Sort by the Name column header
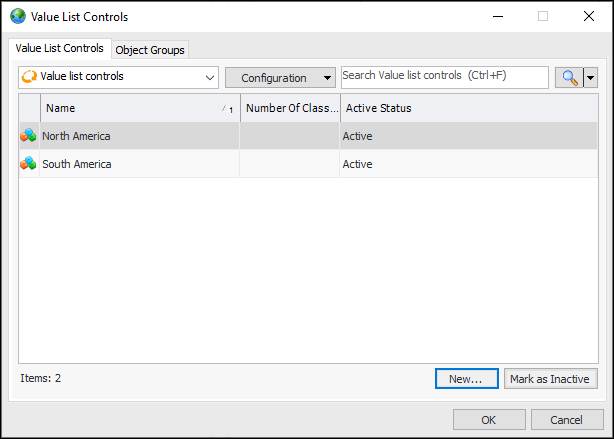Image resolution: width=614 pixels, height=439 pixels. pos(130,108)
